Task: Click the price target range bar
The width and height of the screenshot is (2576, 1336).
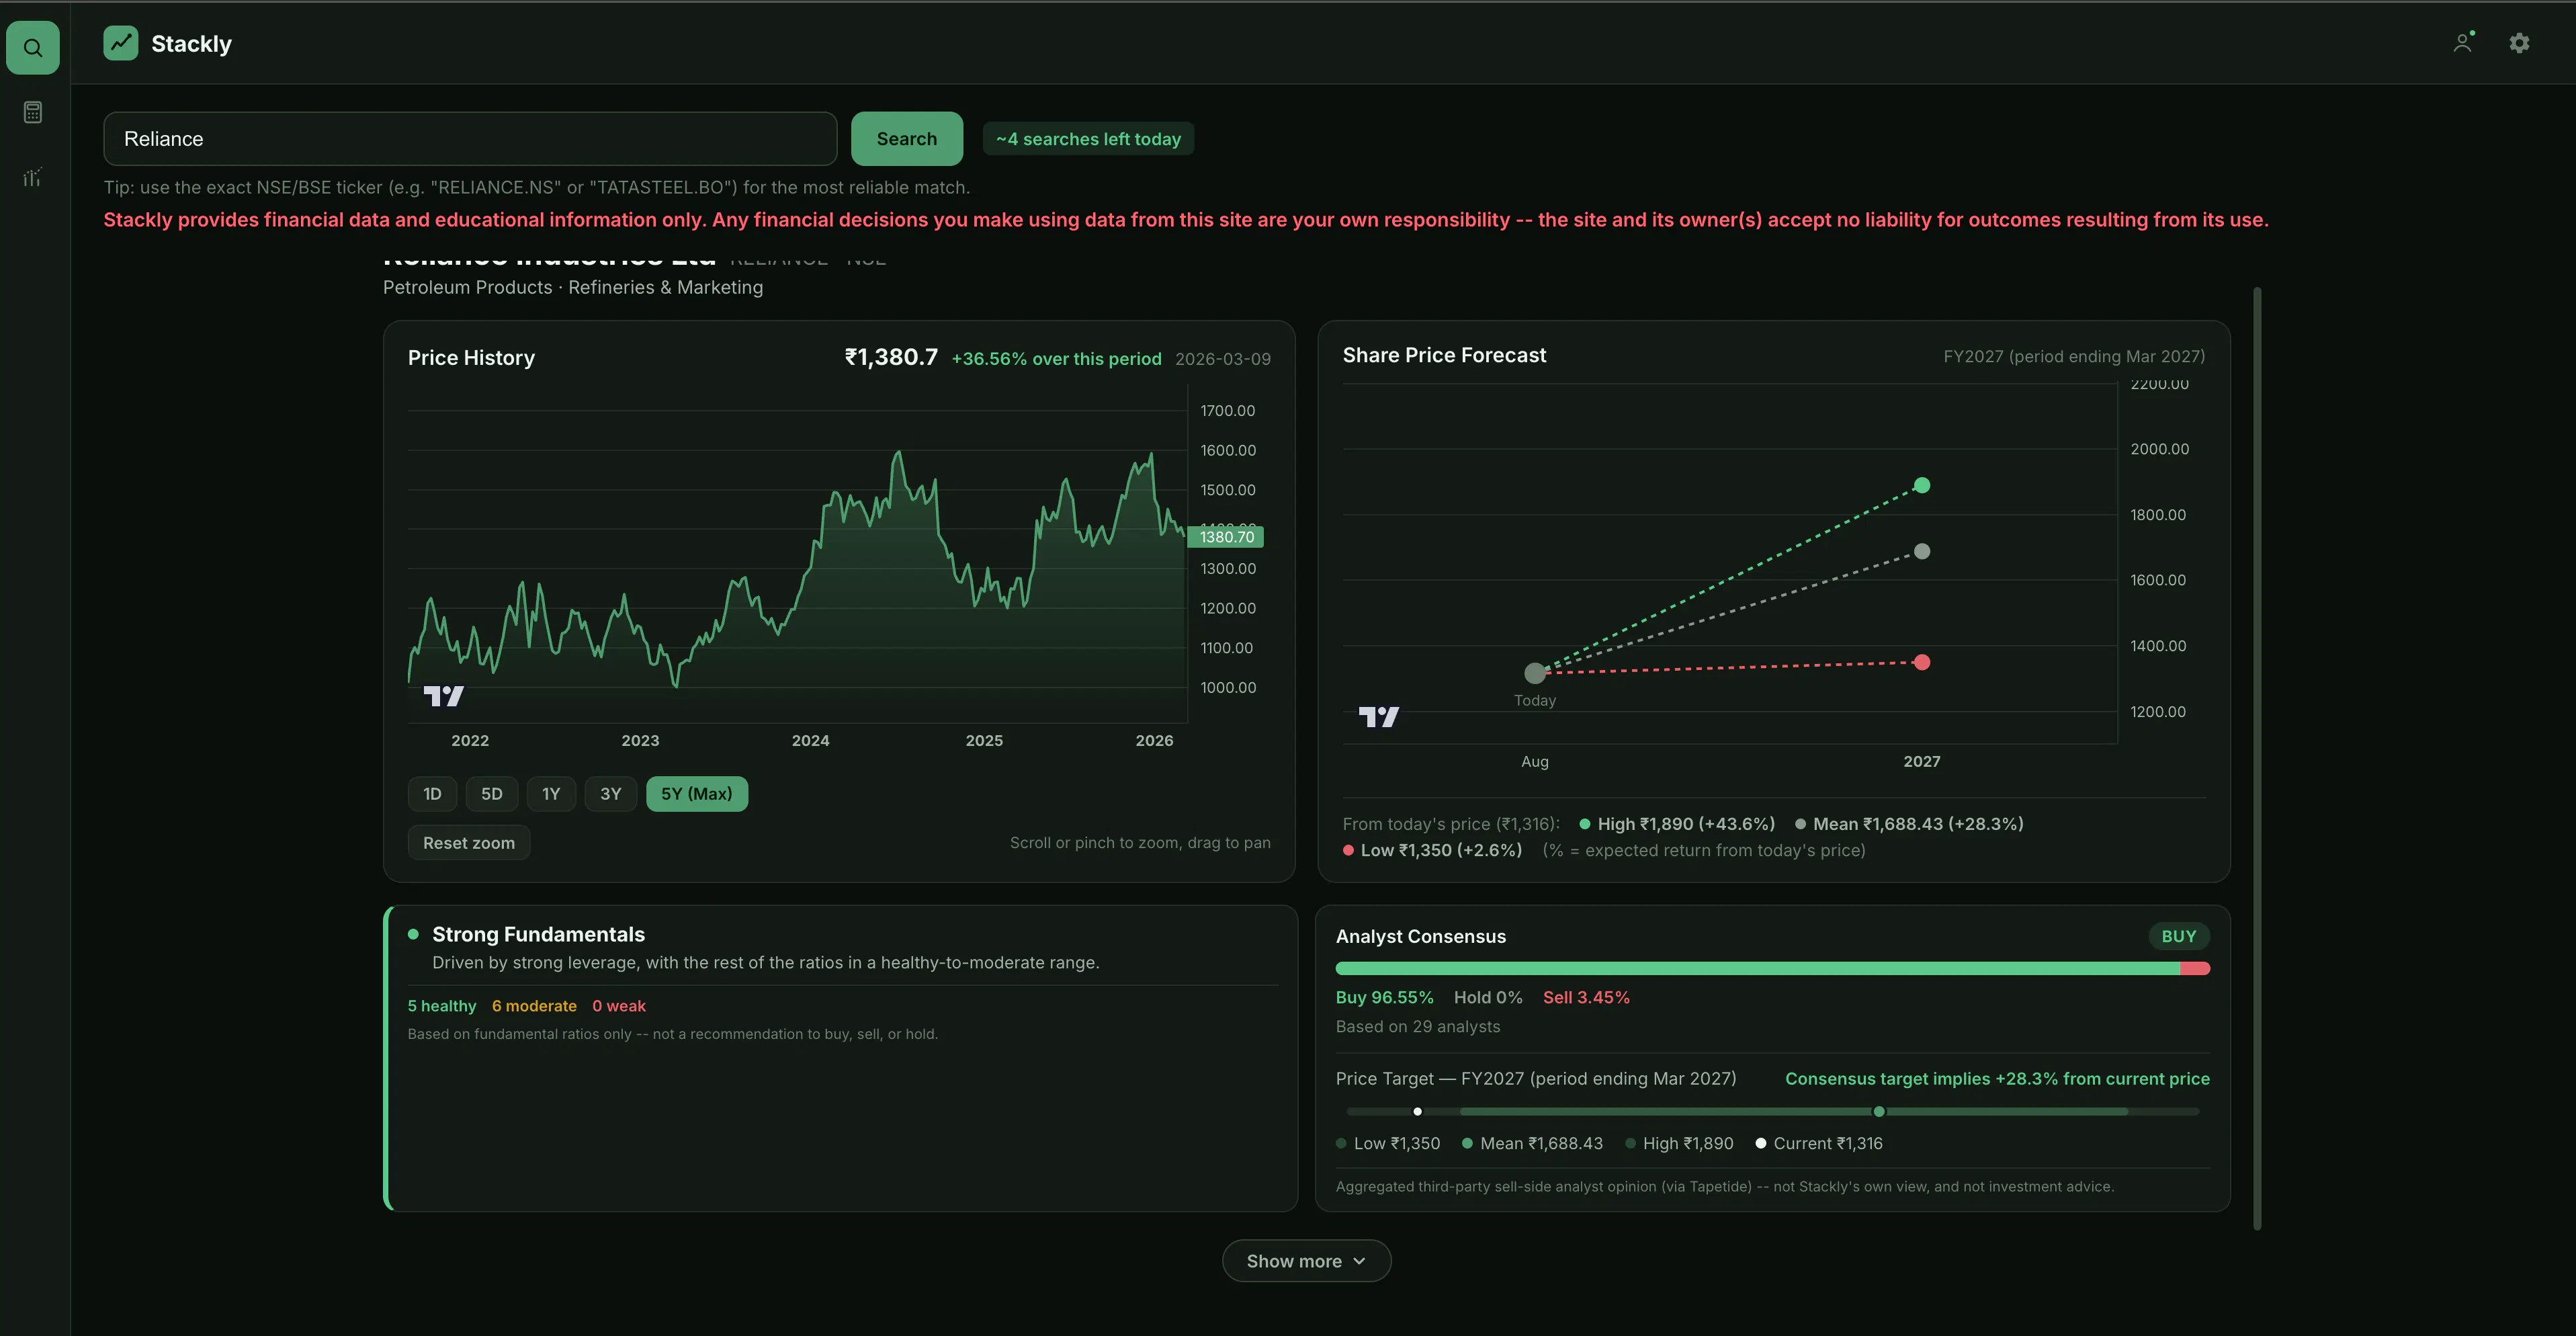Action: pyautogui.click(x=1772, y=1111)
